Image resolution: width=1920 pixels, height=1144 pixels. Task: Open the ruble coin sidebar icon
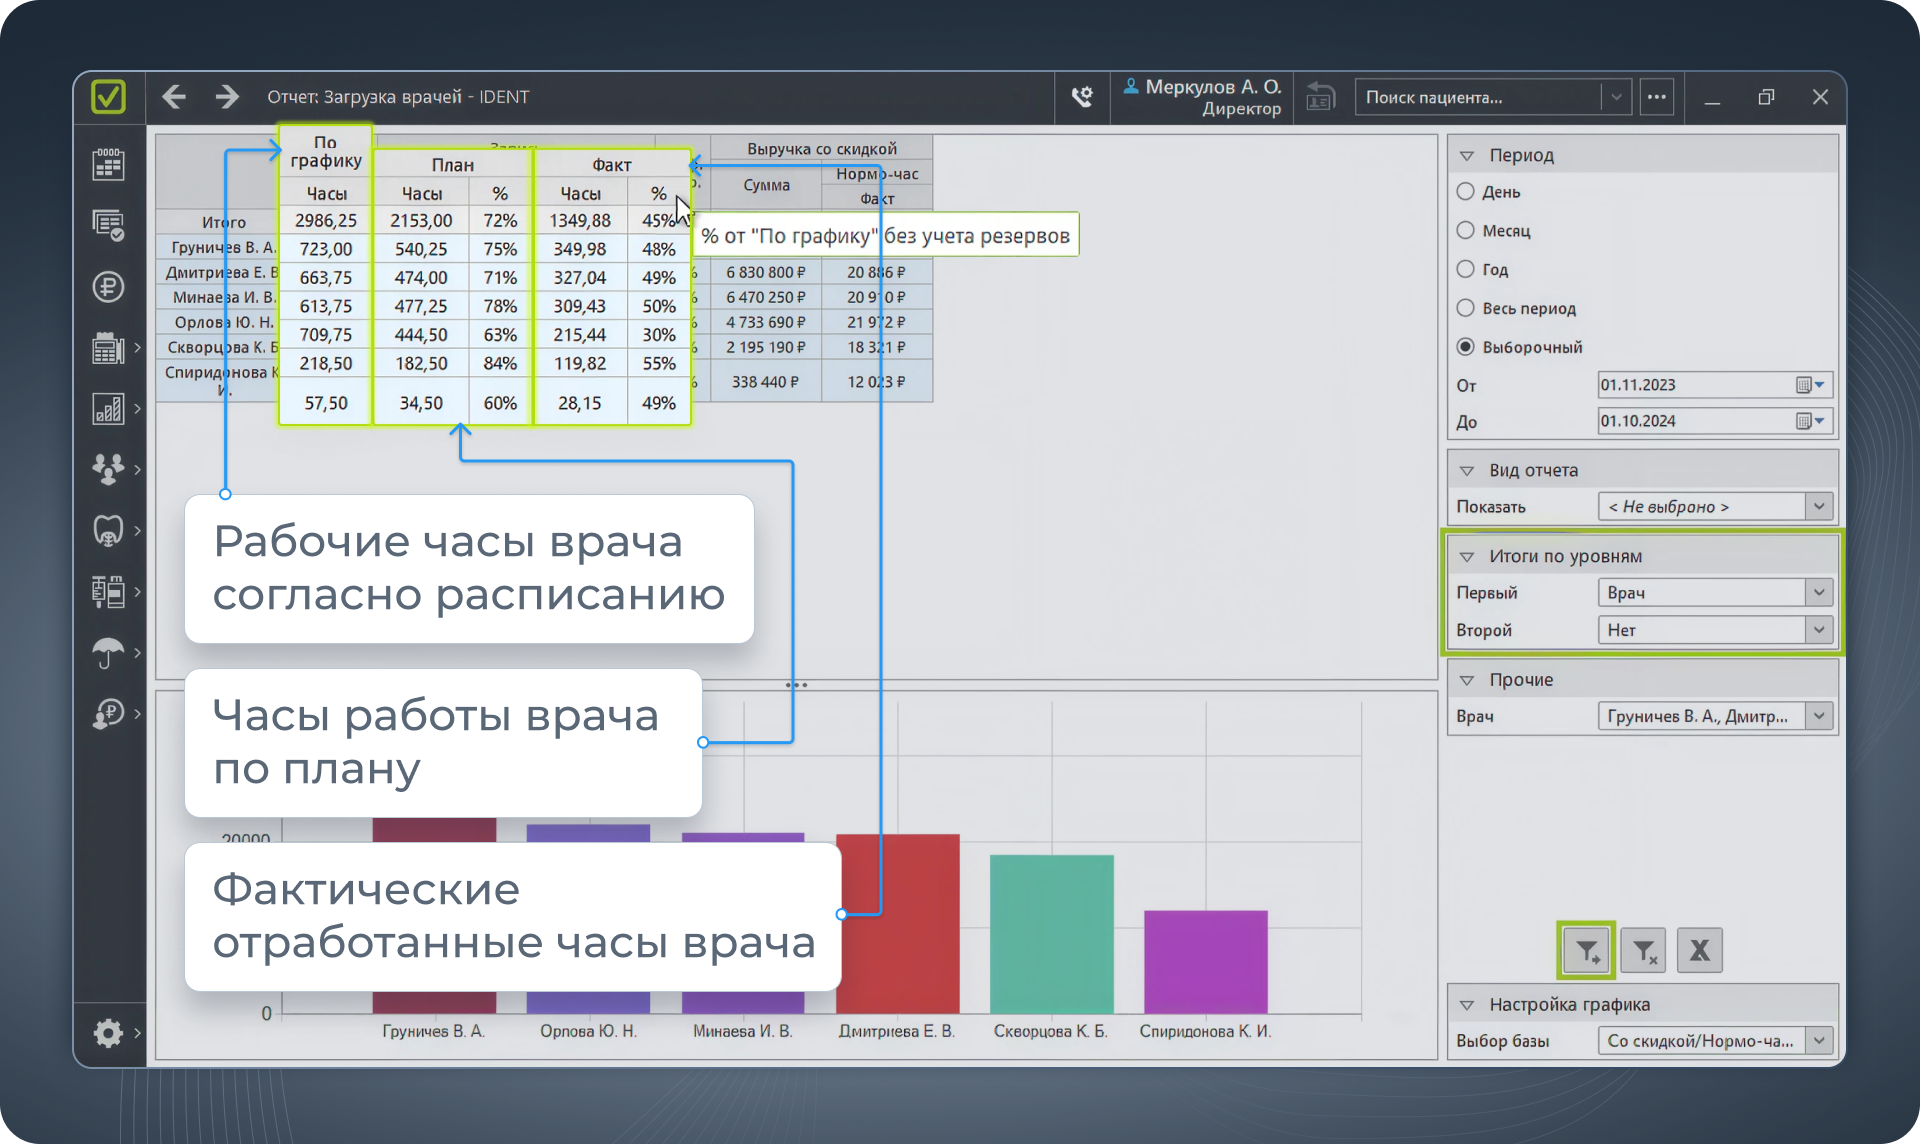tap(108, 287)
